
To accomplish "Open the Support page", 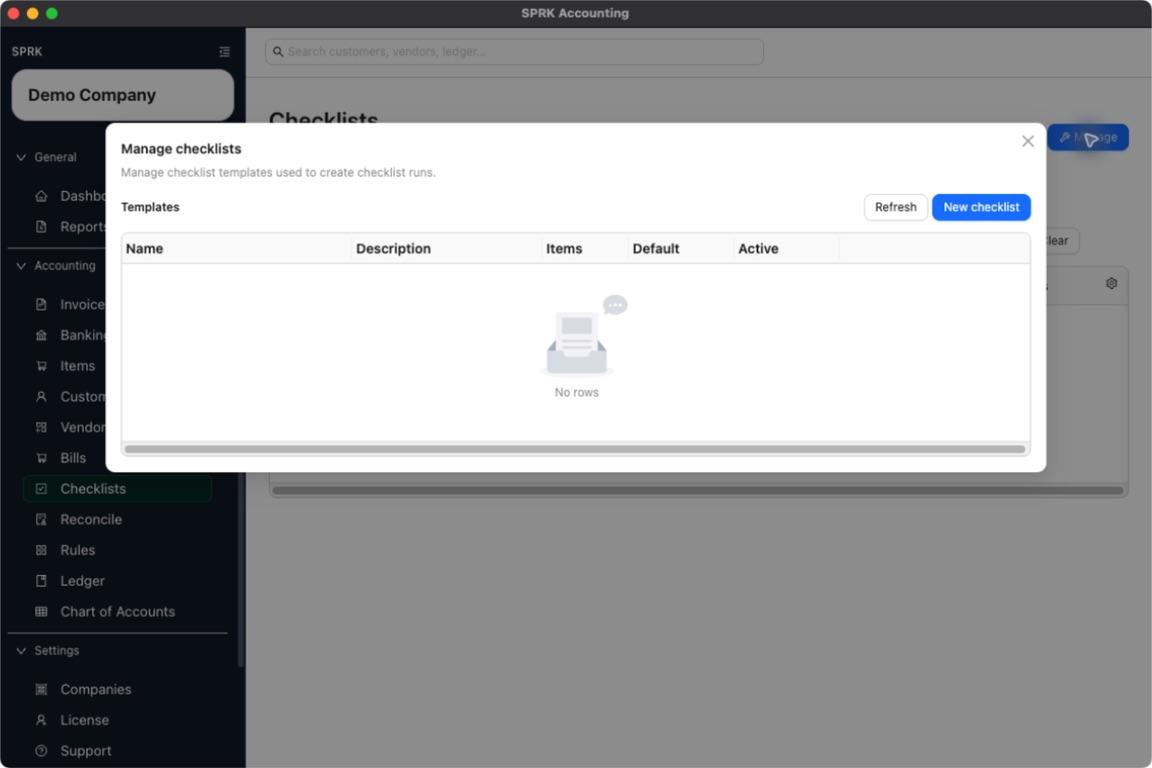I will point(118,751).
